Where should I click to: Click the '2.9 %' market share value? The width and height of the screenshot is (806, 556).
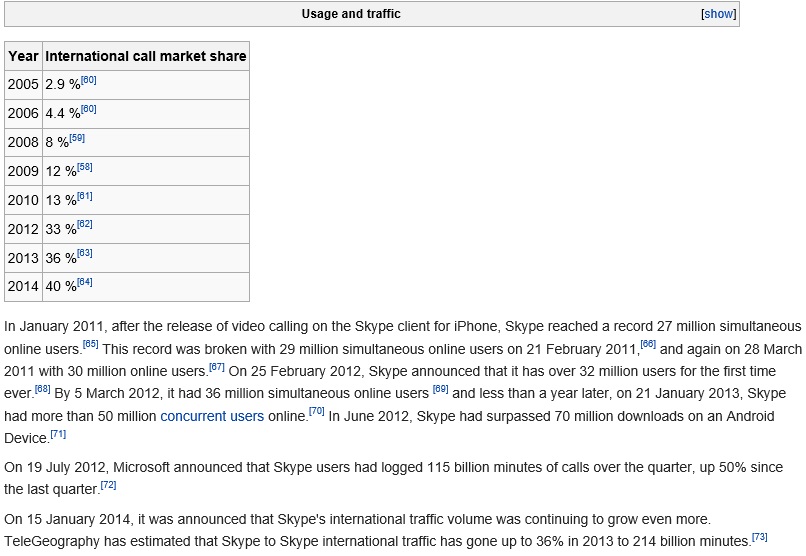63,84
